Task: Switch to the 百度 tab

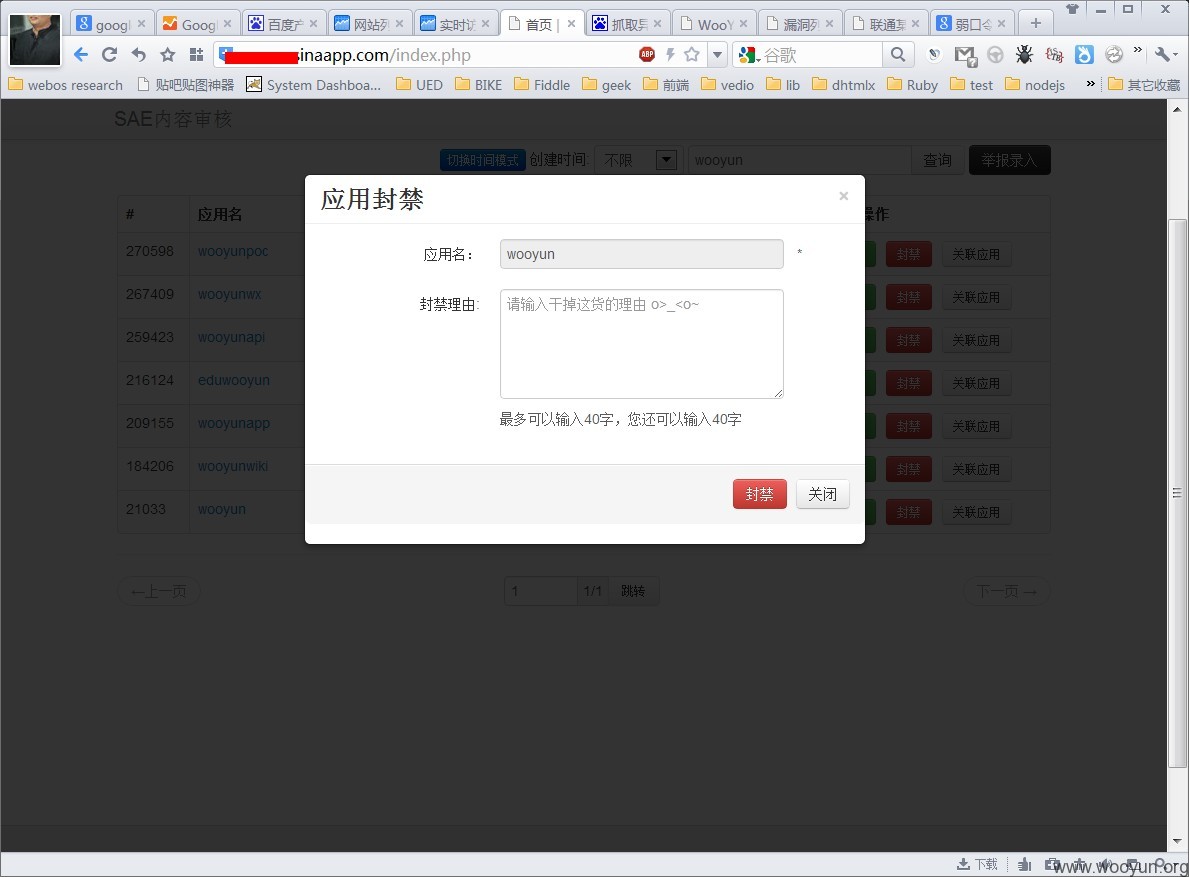Action: pos(284,23)
